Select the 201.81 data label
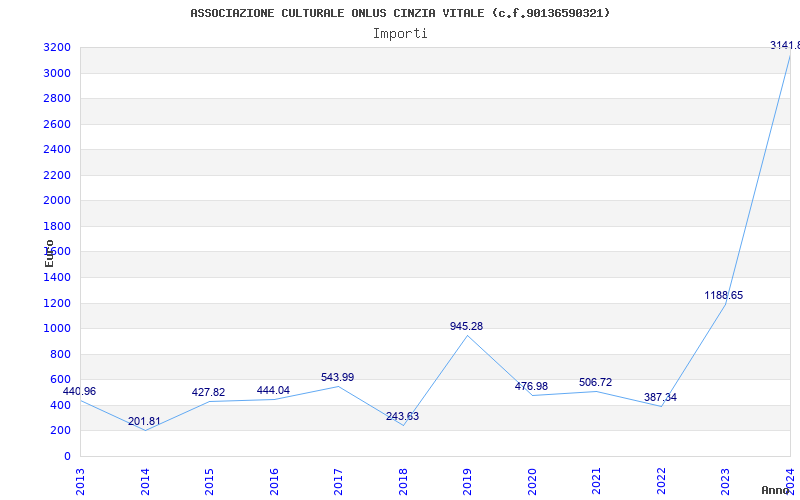Screen dimensions: 800x500 (x=144, y=422)
